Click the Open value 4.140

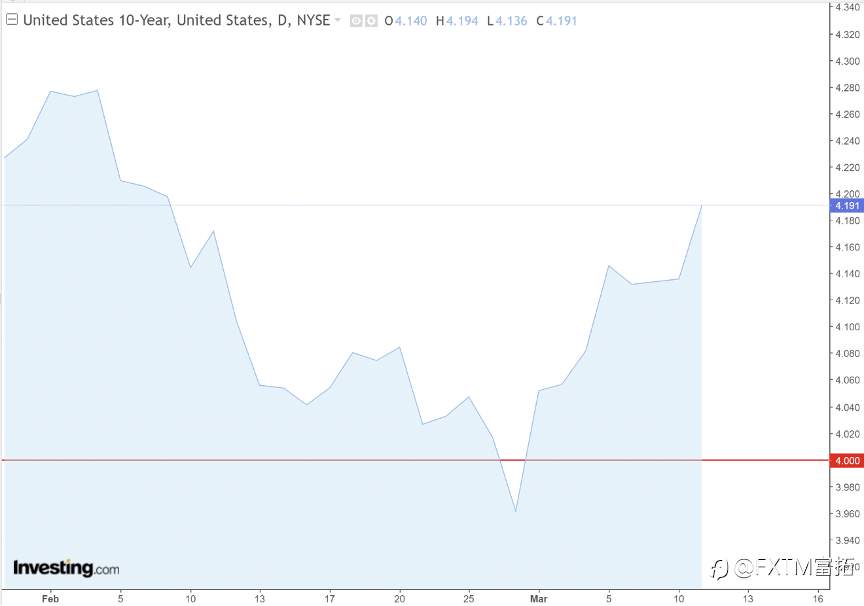pyautogui.click(x=410, y=20)
